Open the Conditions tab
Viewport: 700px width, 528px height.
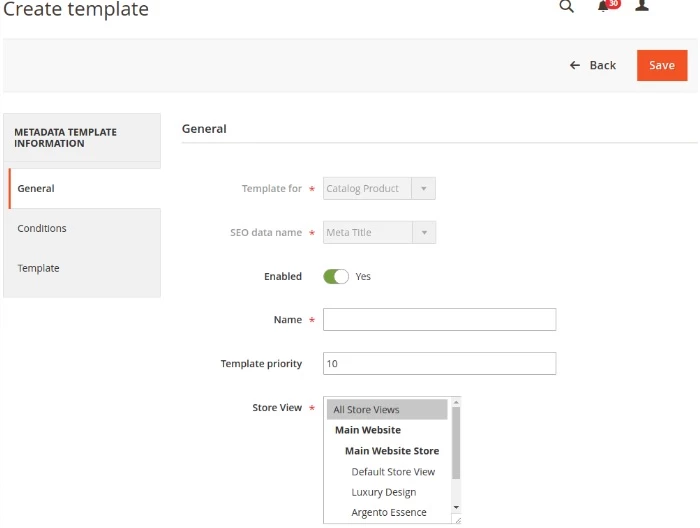(84, 228)
